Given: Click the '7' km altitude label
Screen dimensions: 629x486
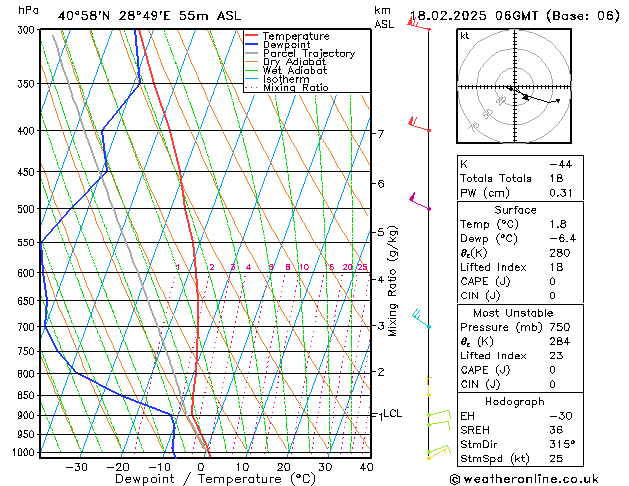Looking at the screenshot, I should pos(380,134).
